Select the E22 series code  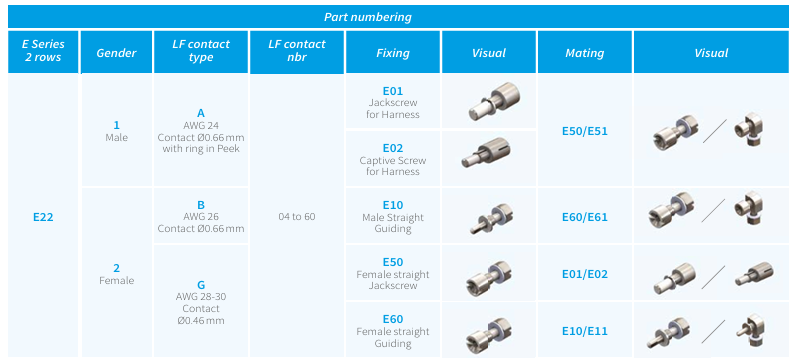coord(44,217)
